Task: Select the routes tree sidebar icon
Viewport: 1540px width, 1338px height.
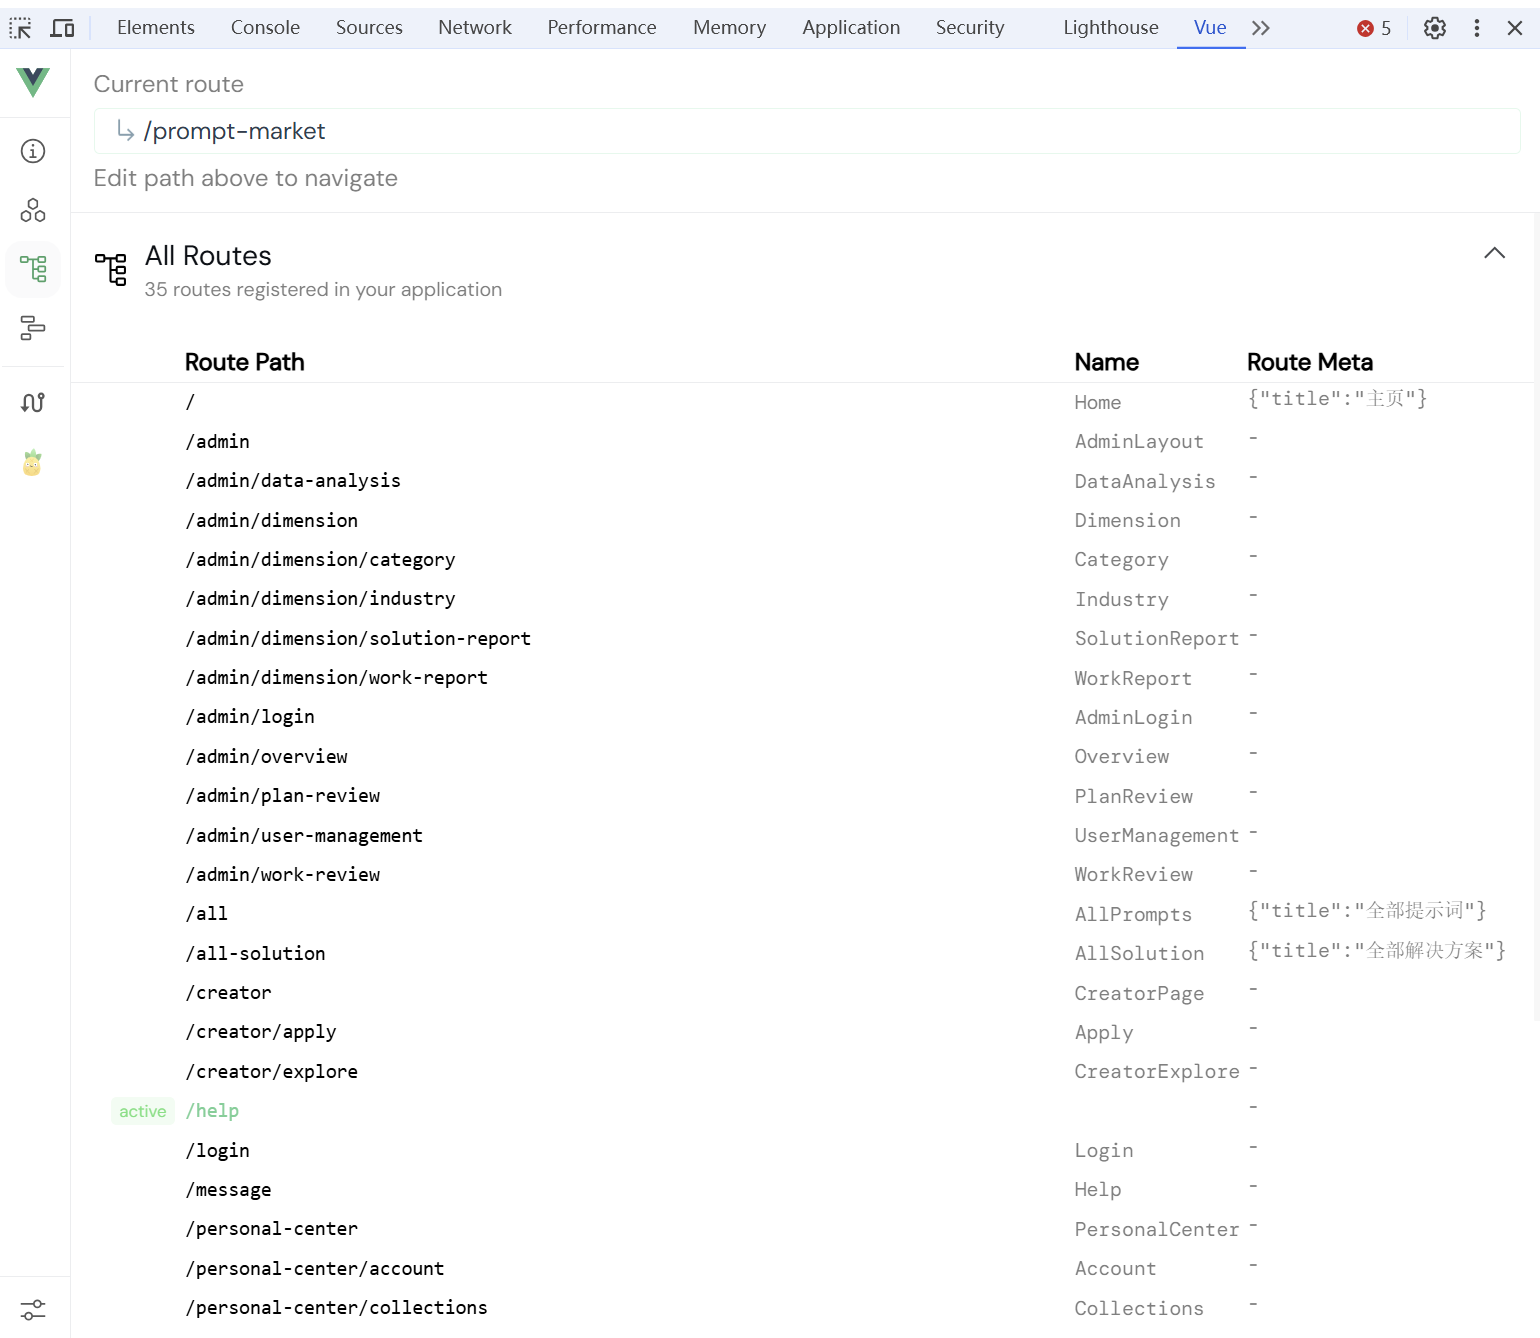Action: [33, 269]
